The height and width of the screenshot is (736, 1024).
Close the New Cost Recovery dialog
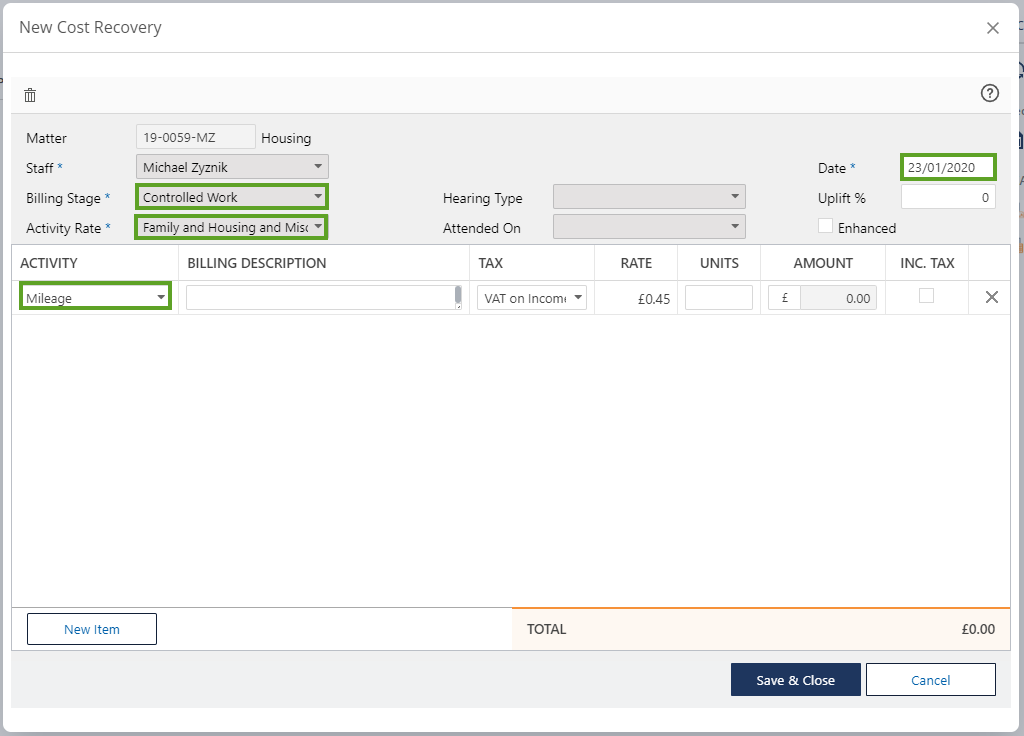coord(992,28)
